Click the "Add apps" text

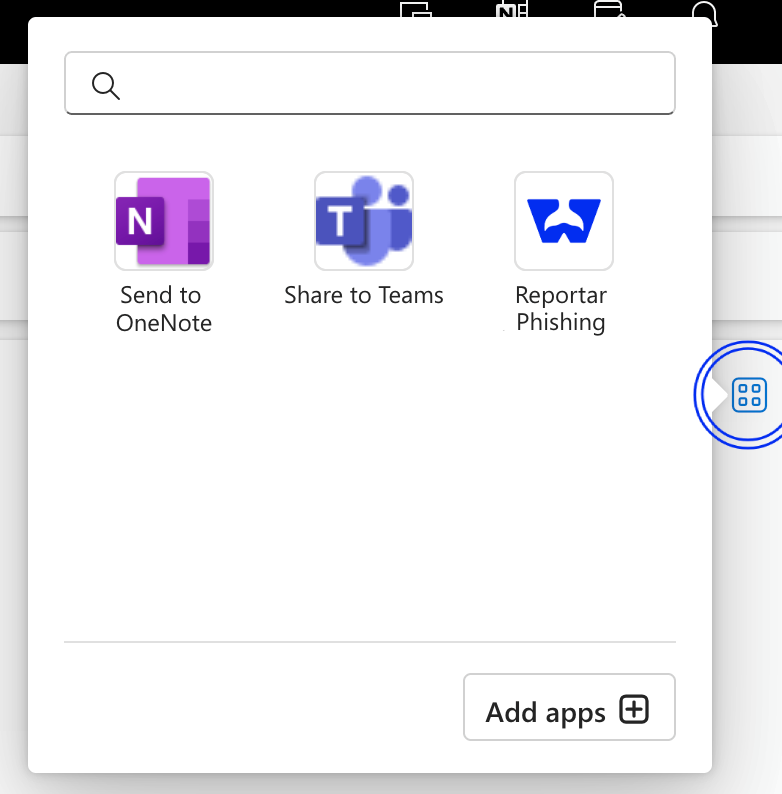click(x=545, y=713)
